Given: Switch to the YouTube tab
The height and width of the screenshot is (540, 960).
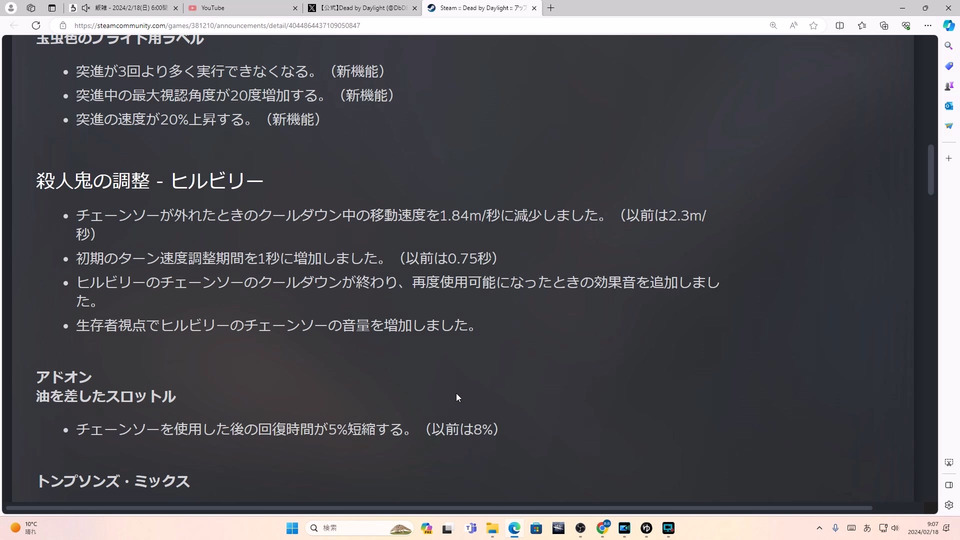Looking at the screenshot, I should 241,8.
